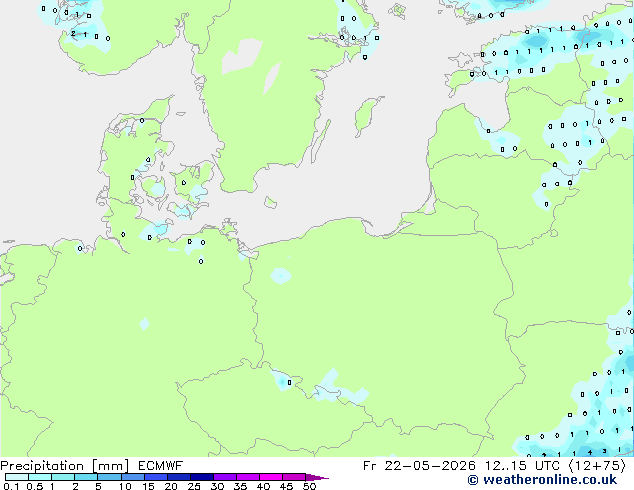Select the 35–40 mm violet legend swatch
This screenshot has width=634, height=490.
coord(248,477)
